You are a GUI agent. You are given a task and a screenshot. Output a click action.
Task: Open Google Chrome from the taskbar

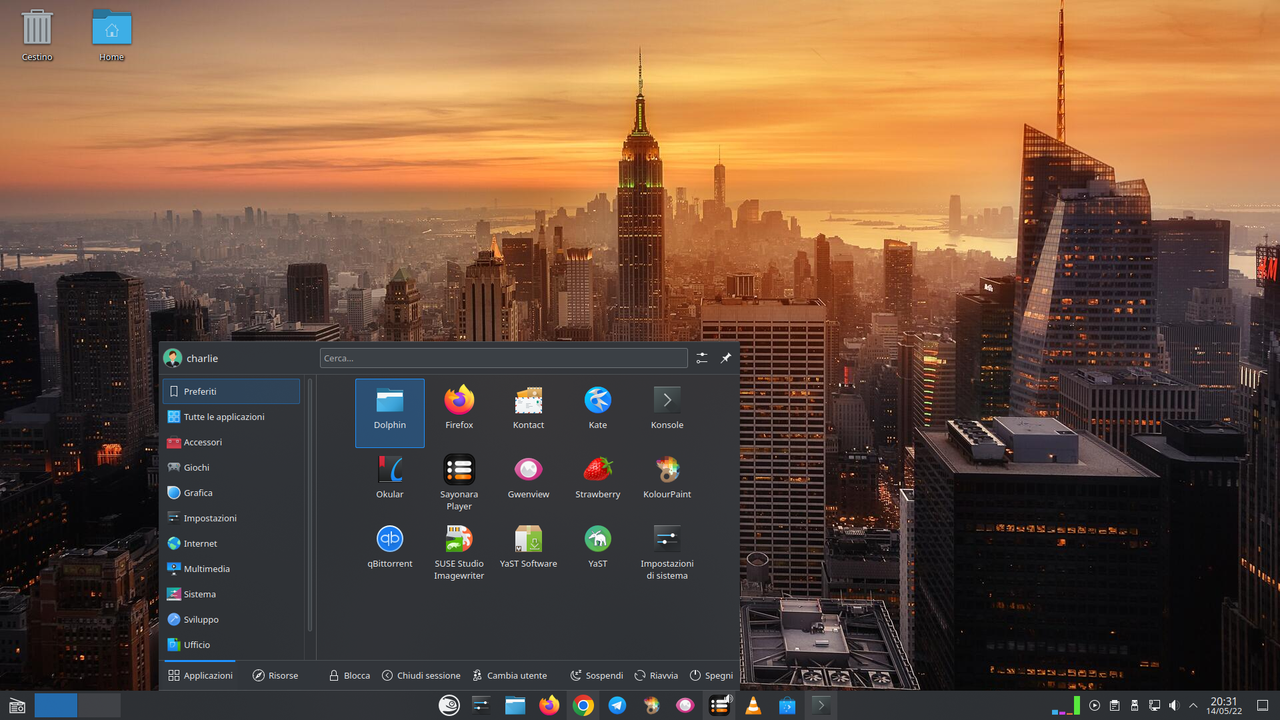[583, 706]
